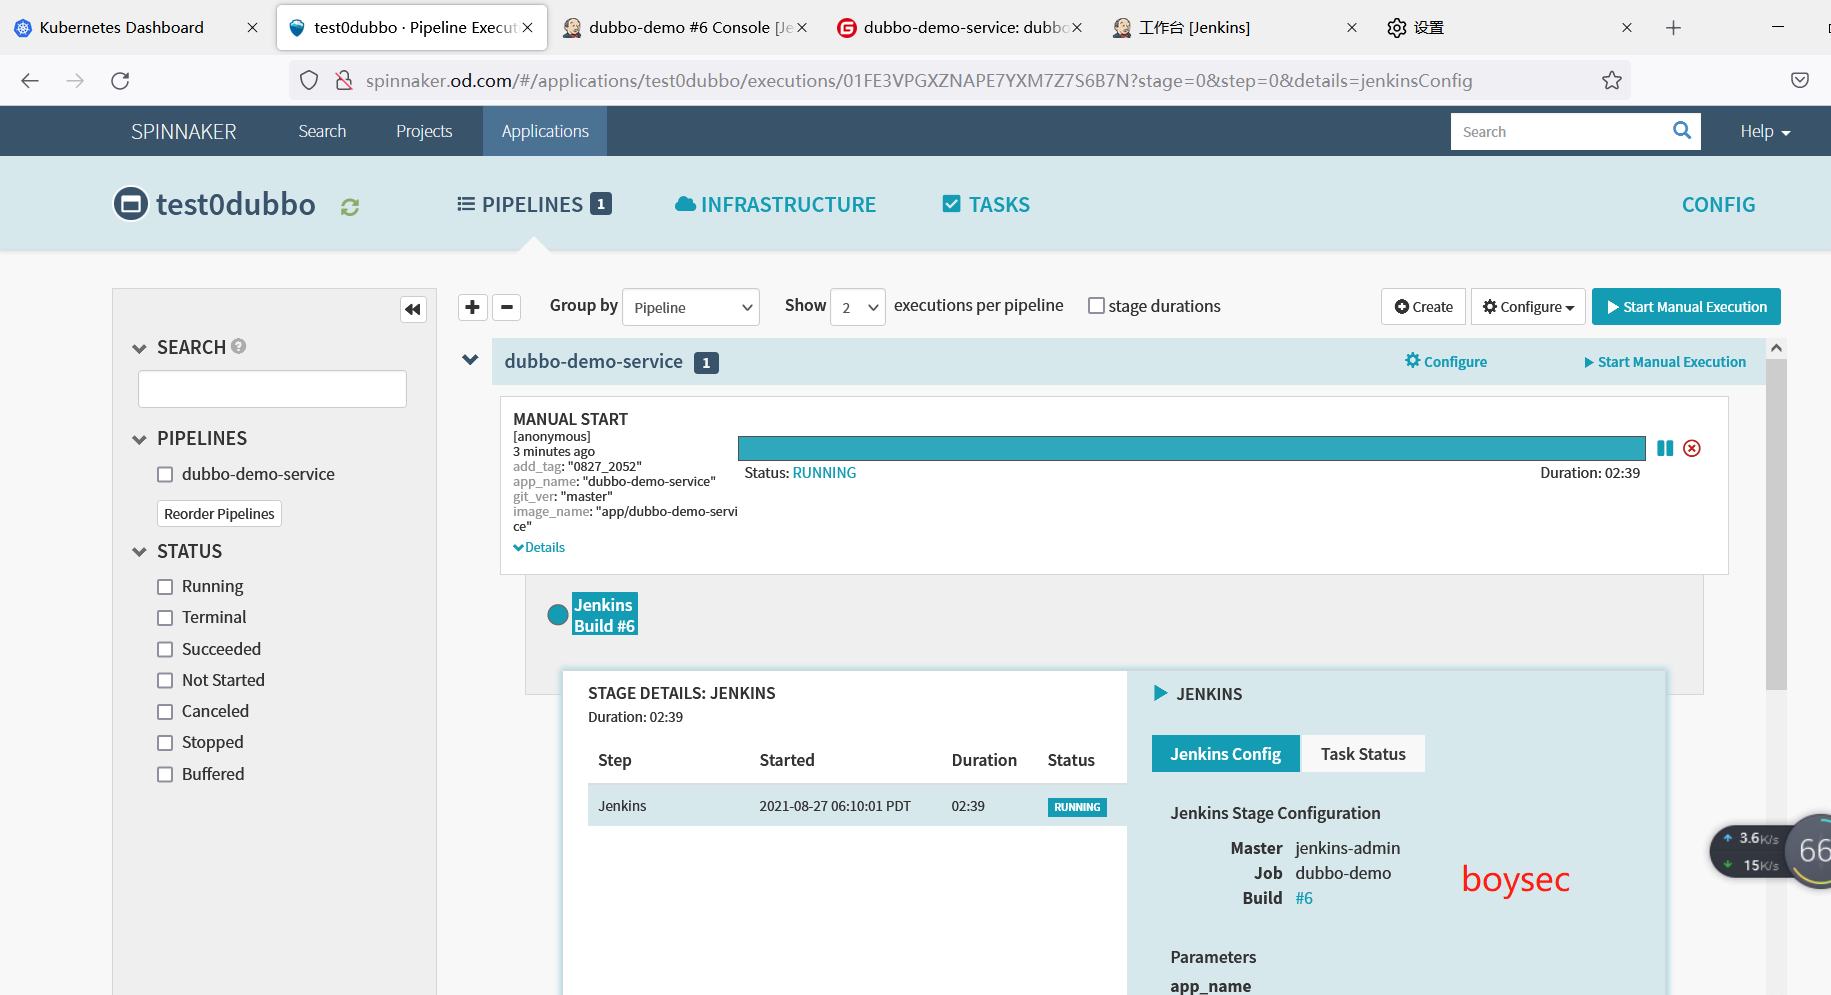The width and height of the screenshot is (1831, 995).
Task: Click the blue Start Manual Execution button
Action: coord(1686,307)
